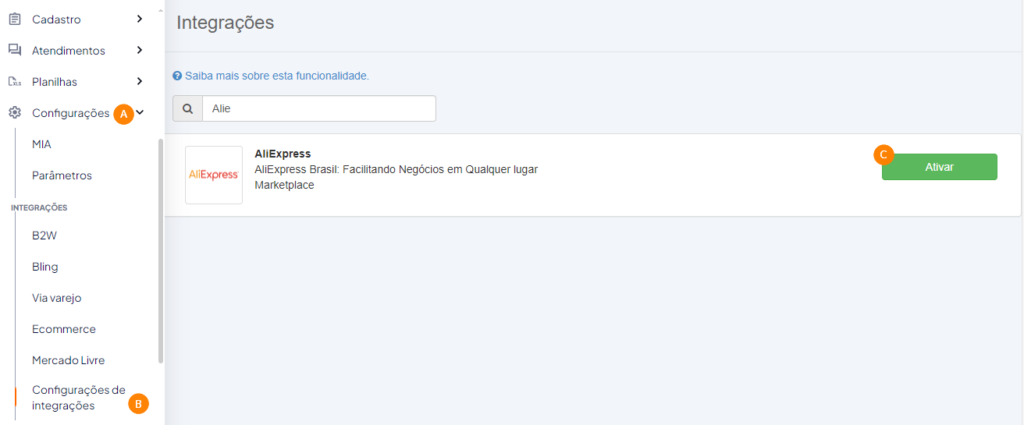The height and width of the screenshot is (425, 1024).
Task: Open the Atendimentos menu
Action: click(69, 50)
